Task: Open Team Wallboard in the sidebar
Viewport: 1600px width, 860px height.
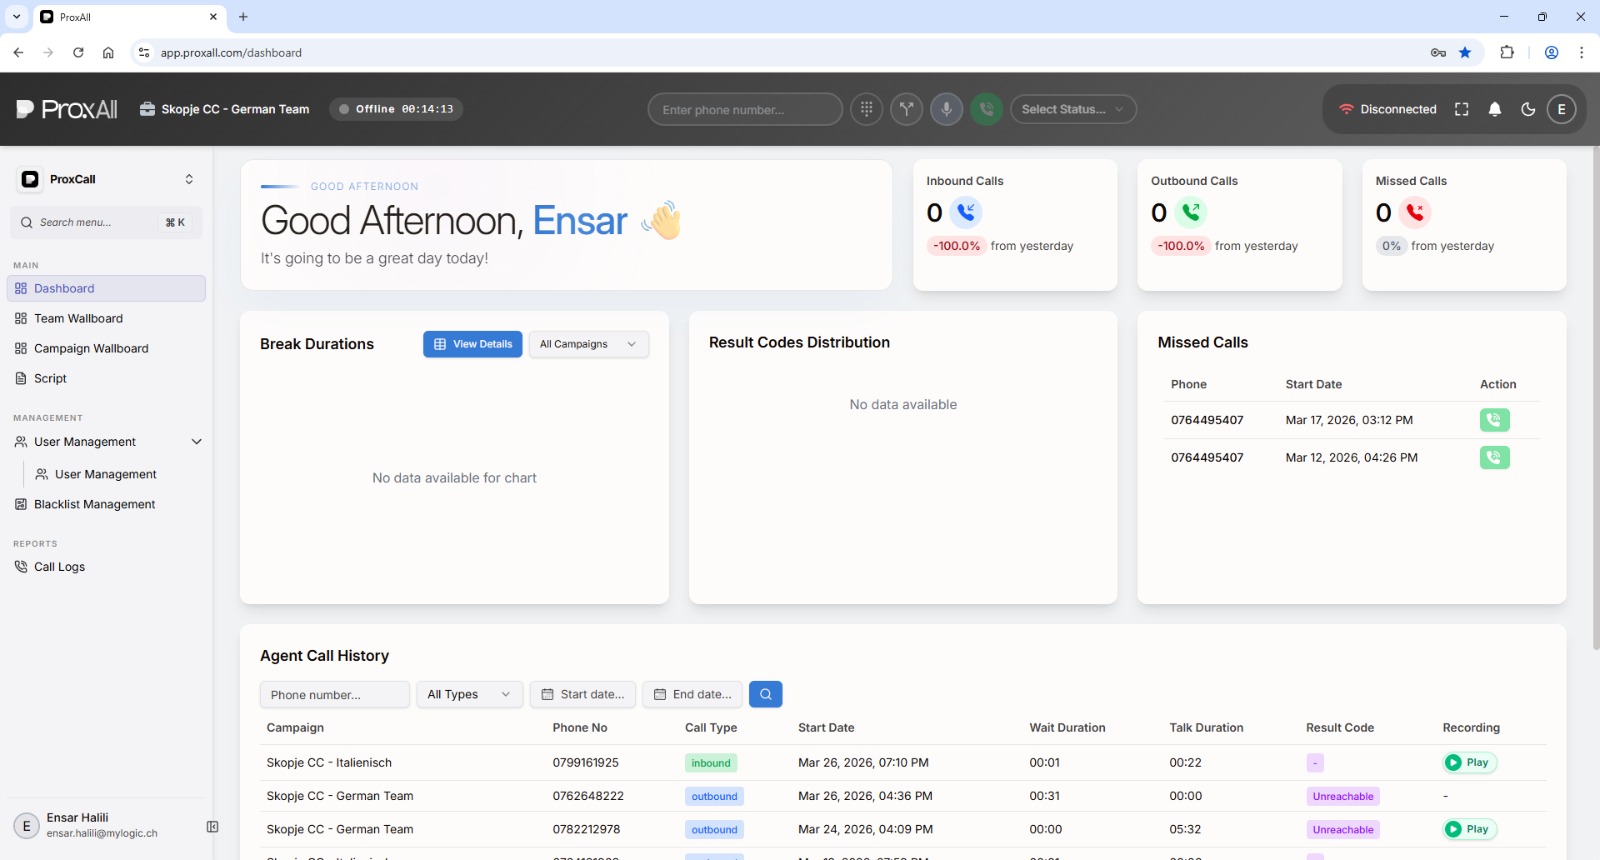Action: (106, 318)
